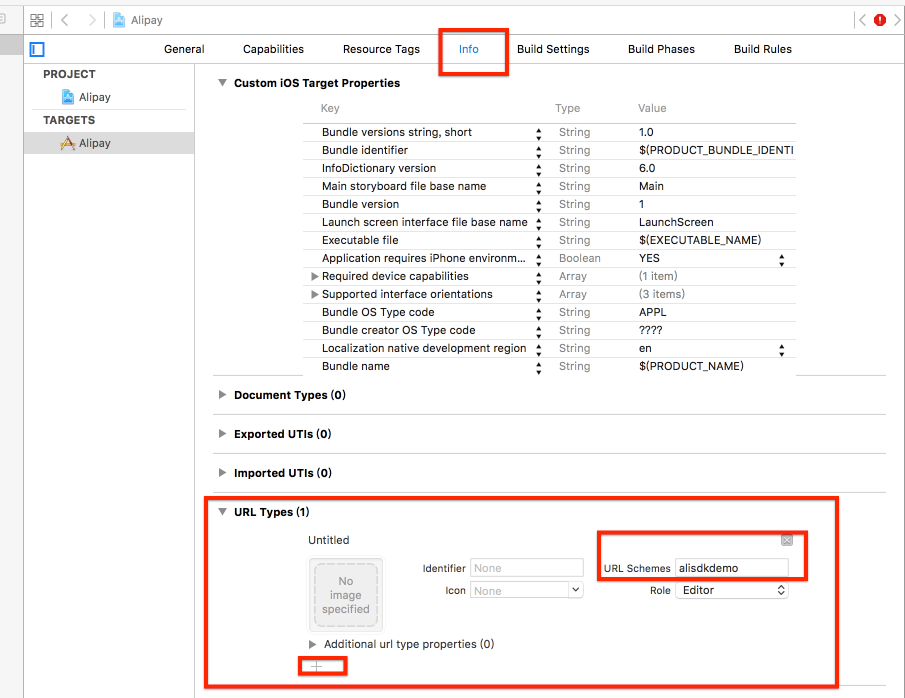Go forward with the right navigation arrow
The width and height of the screenshot is (905, 698).
pos(92,20)
